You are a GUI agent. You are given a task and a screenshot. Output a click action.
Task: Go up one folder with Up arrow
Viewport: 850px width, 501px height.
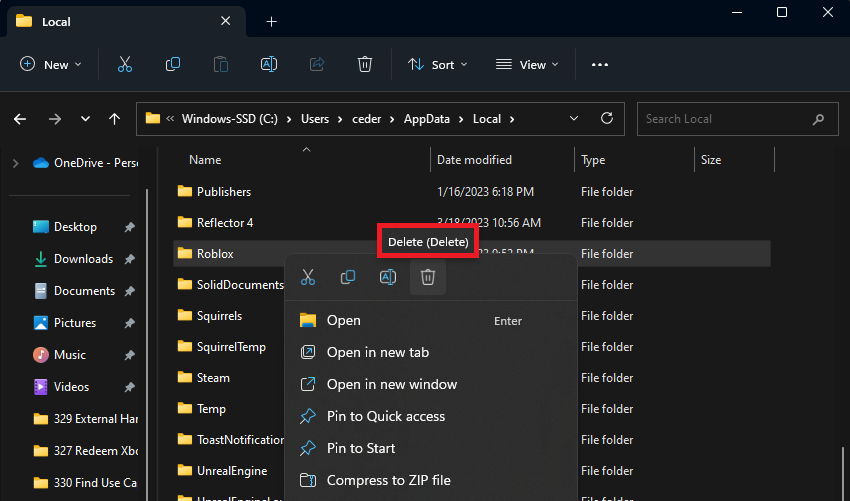coord(115,119)
